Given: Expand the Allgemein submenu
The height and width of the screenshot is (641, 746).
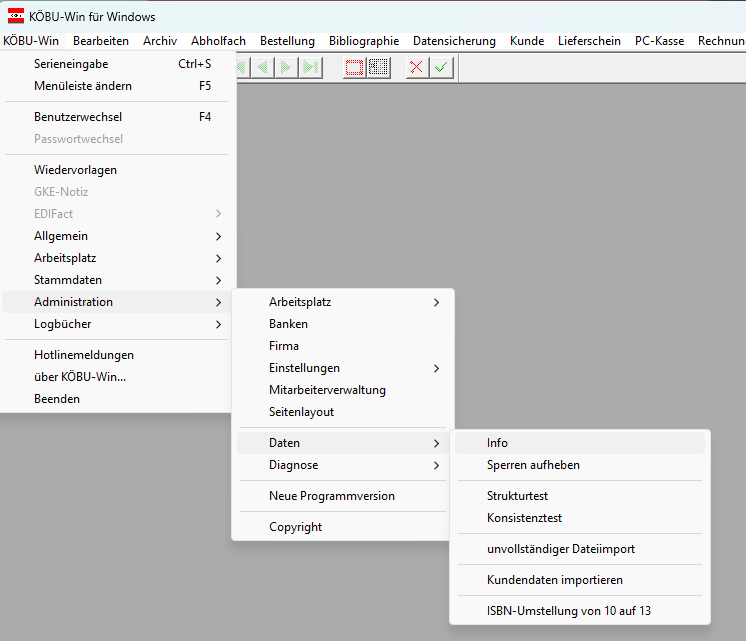Looking at the screenshot, I should click(x=117, y=236).
